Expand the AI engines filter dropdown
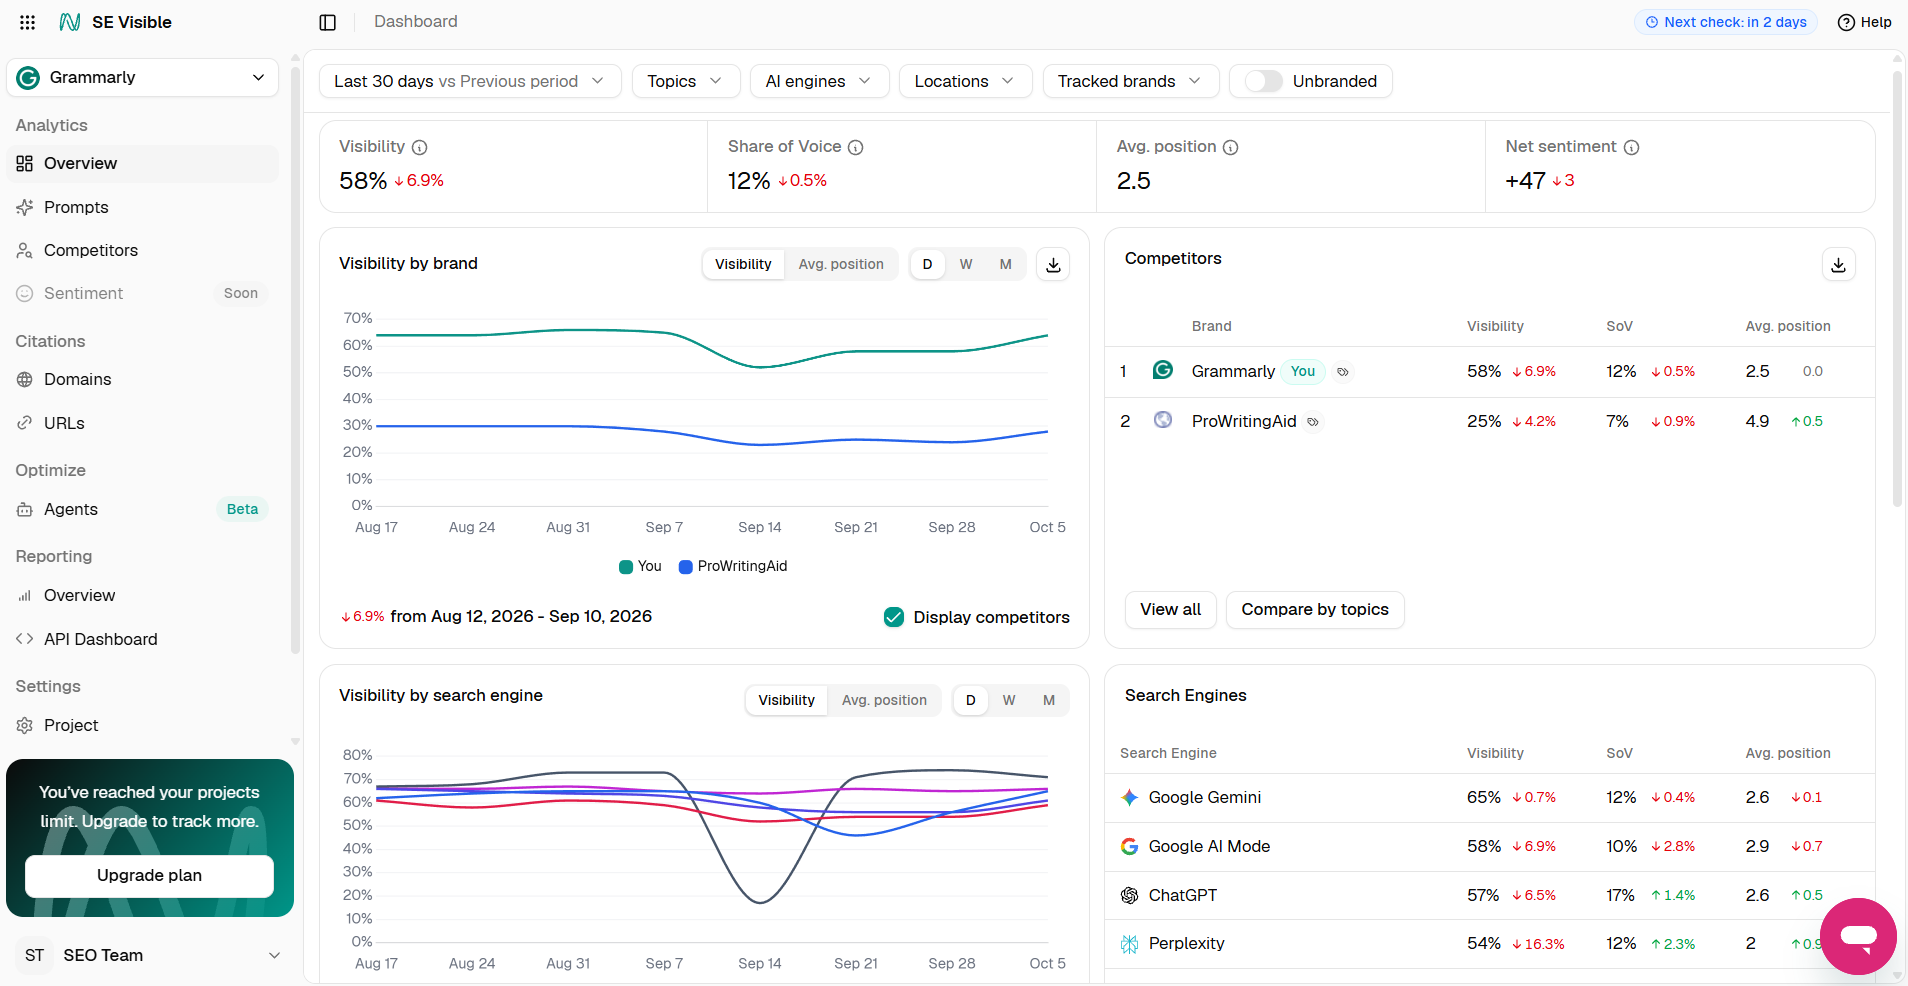The image size is (1908, 986). (820, 81)
